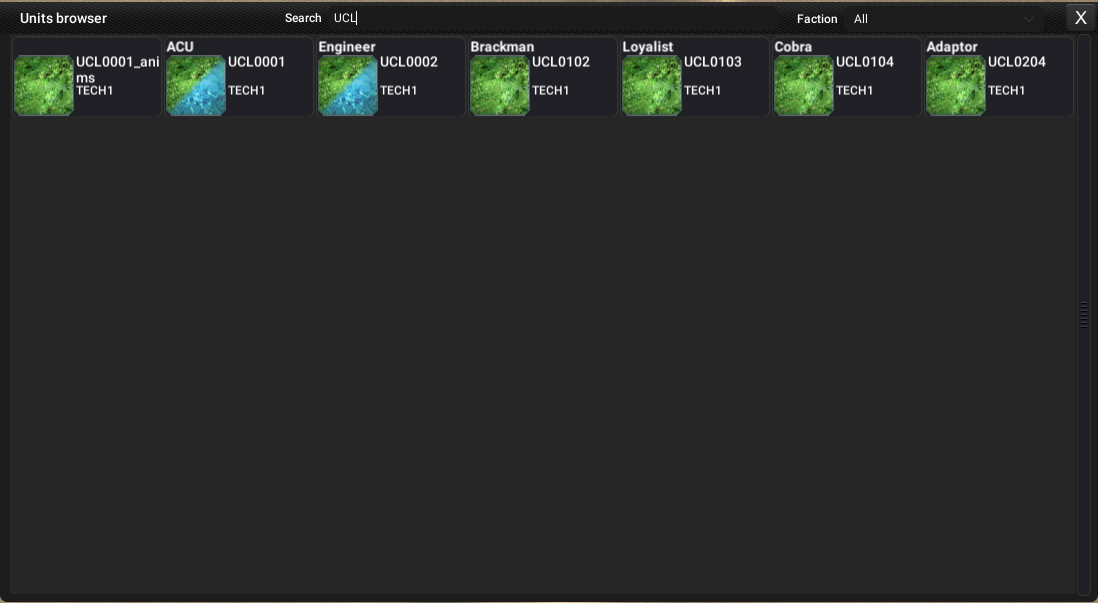Screen dimensions: 1098x603
Task: Click the UCL0103 unit ID text
Action: (x=713, y=62)
